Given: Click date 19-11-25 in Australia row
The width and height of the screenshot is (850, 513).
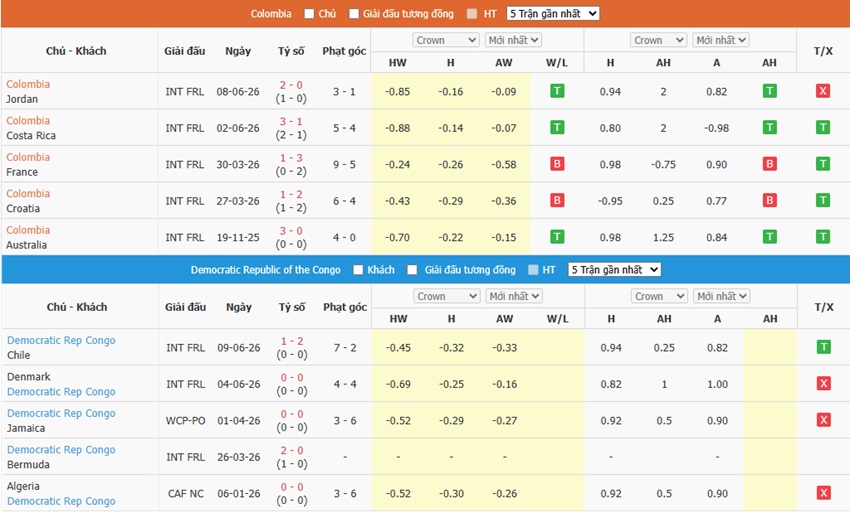Looking at the screenshot, I should (x=238, y=238).
